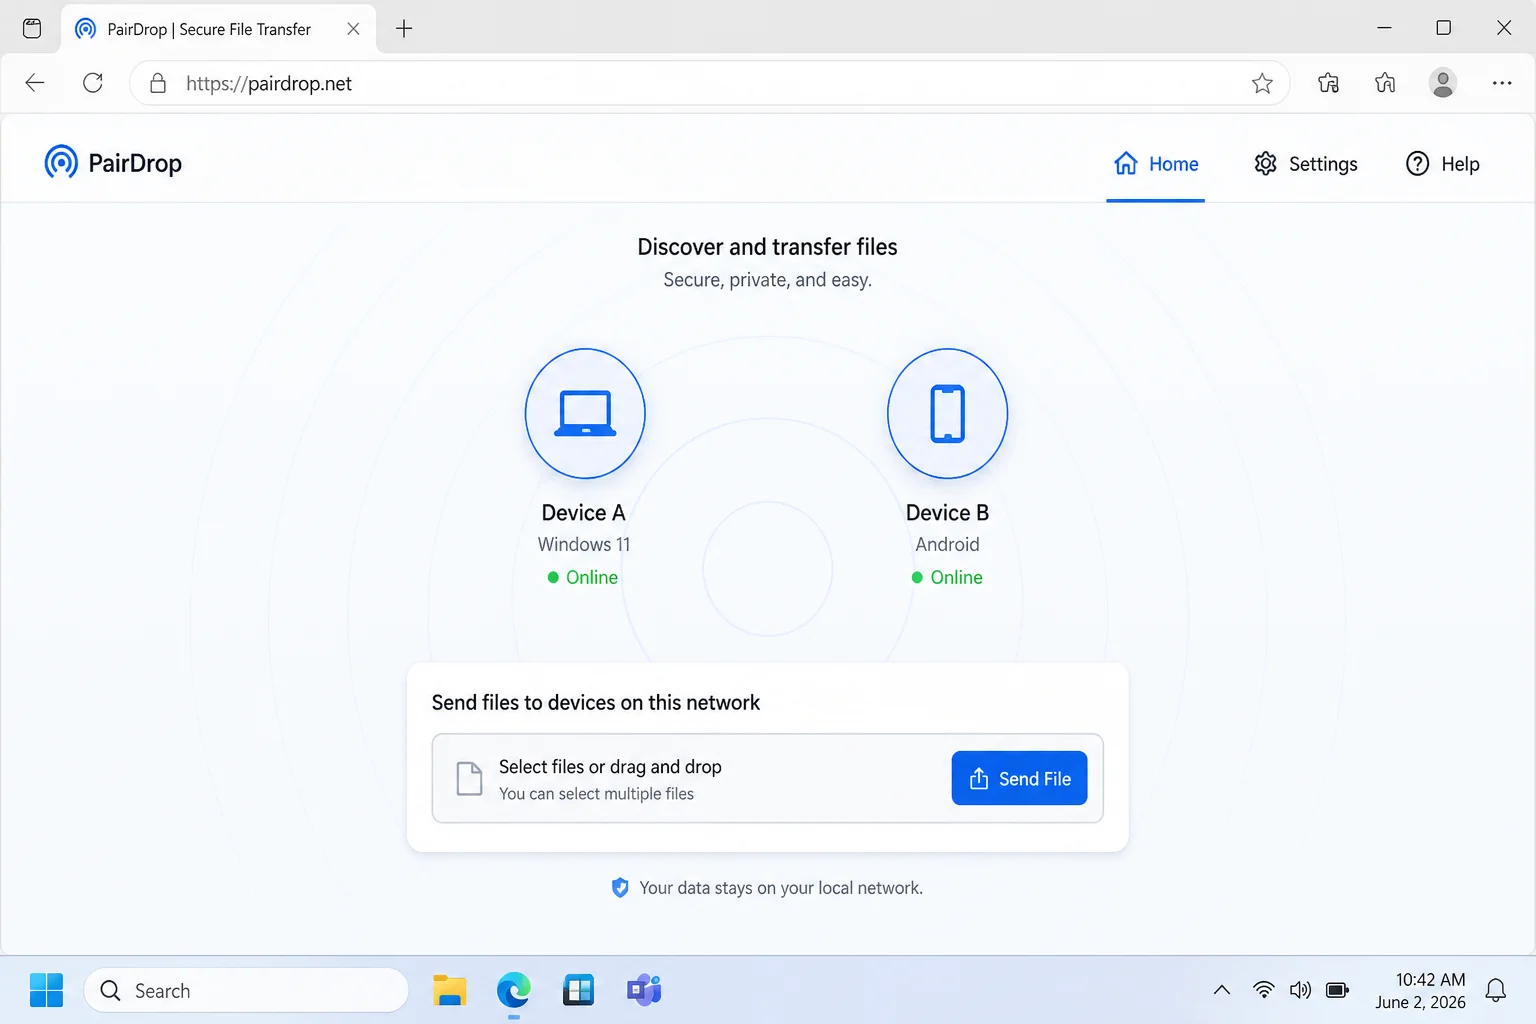Open Microsoft Teams from the taskbar
This screenshot has height=1024, width=1536.
644,990
